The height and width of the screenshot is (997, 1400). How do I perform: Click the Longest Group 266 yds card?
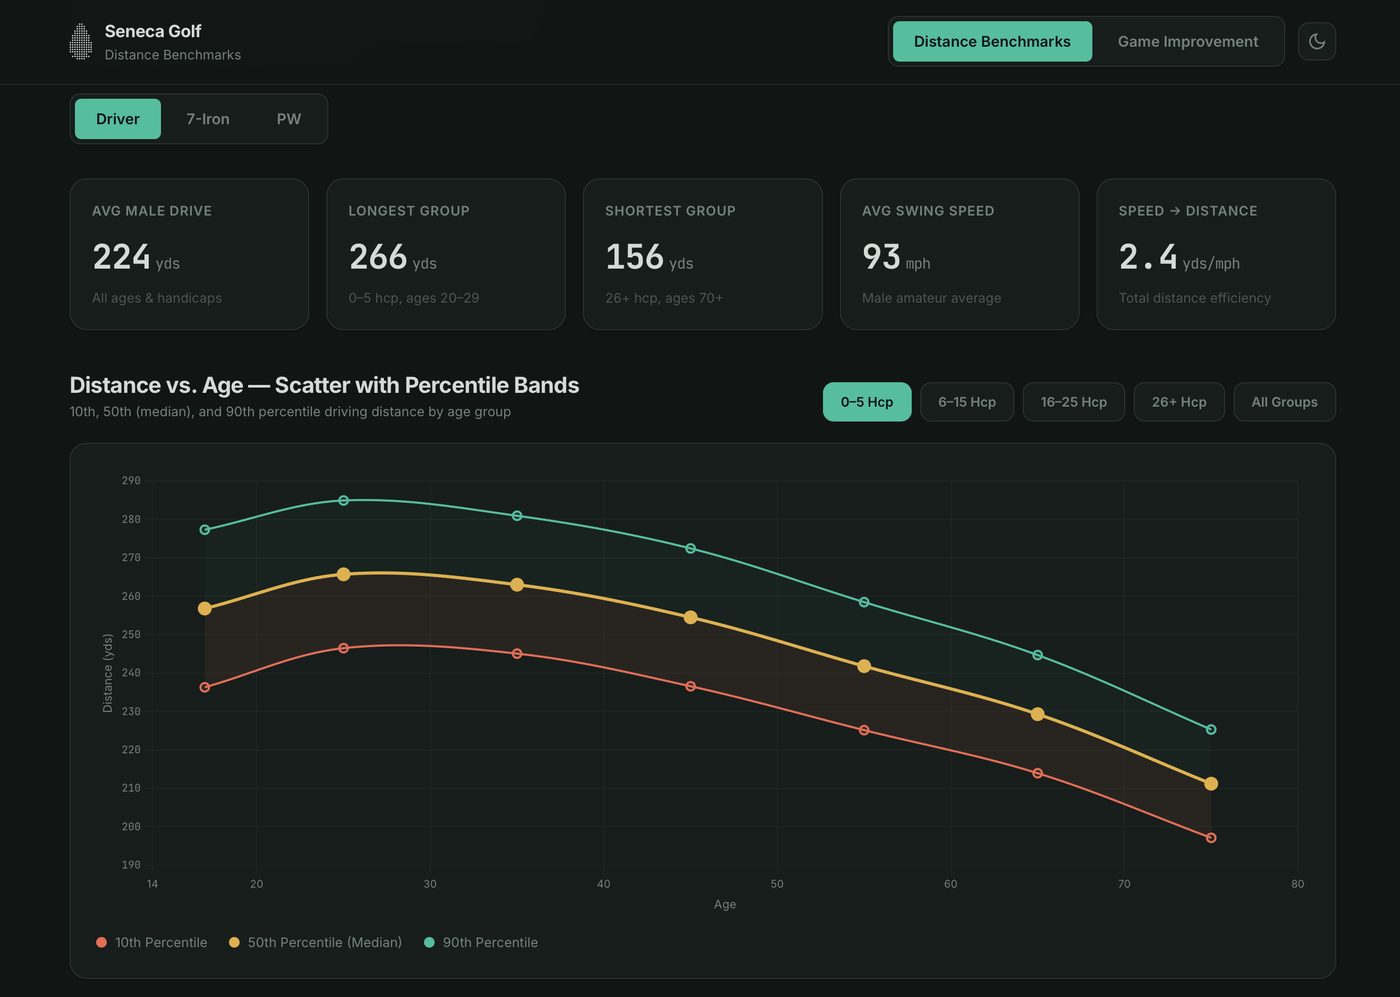point(446,254)
